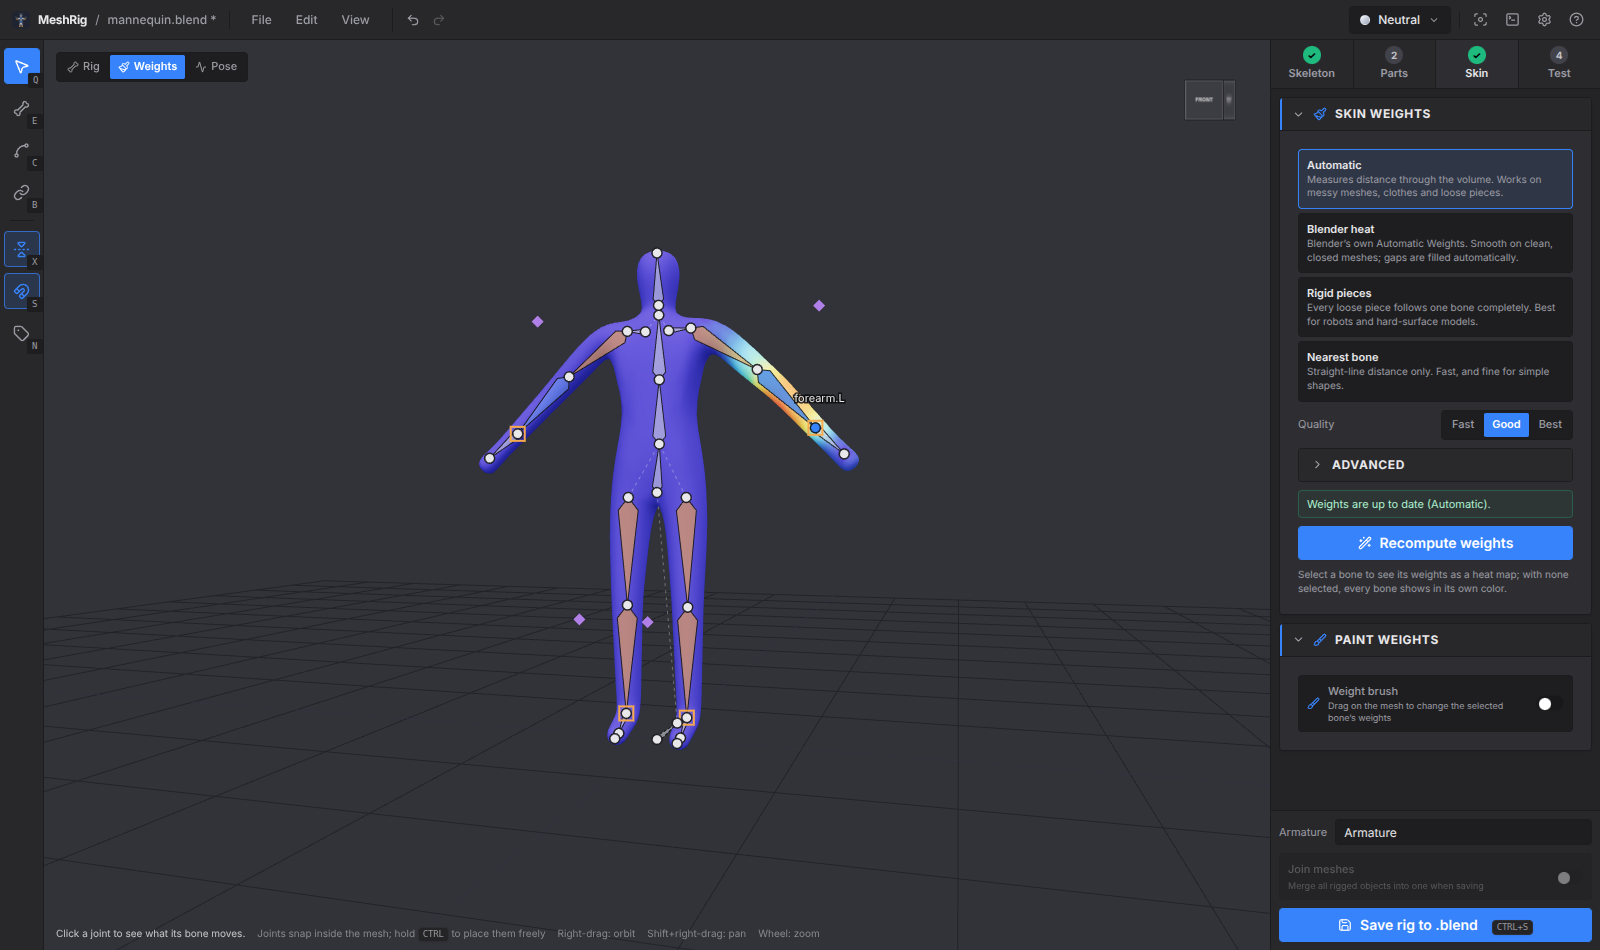Image resolution: width=1600 pixels, height=950 pixels.
Task: Switch to the Rig mode tab
Action: pyautogui.click(x=83, y=67)
